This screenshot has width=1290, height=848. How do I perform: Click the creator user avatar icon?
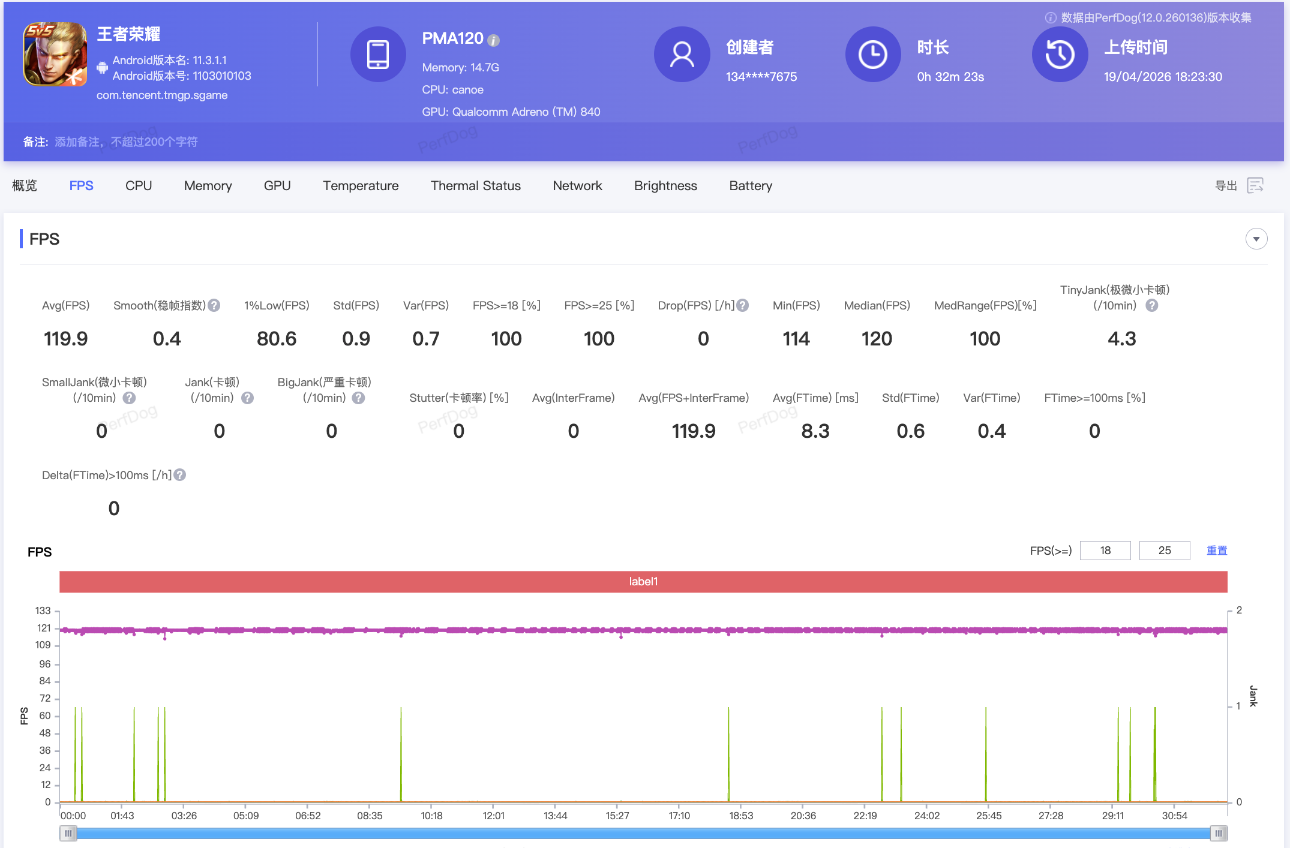[x=681, y=54]
